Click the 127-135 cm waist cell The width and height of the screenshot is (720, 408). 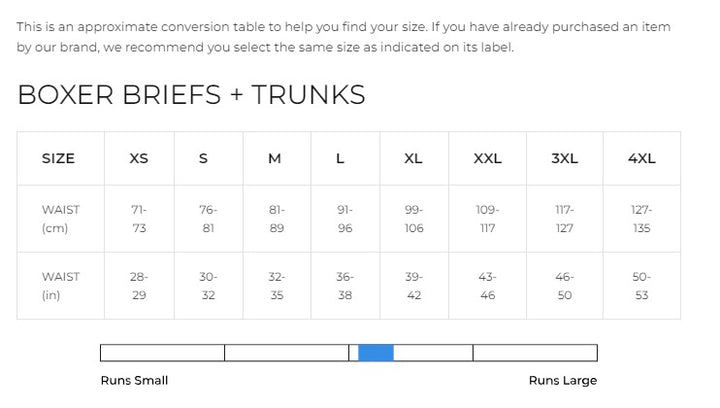coord(641,219)
